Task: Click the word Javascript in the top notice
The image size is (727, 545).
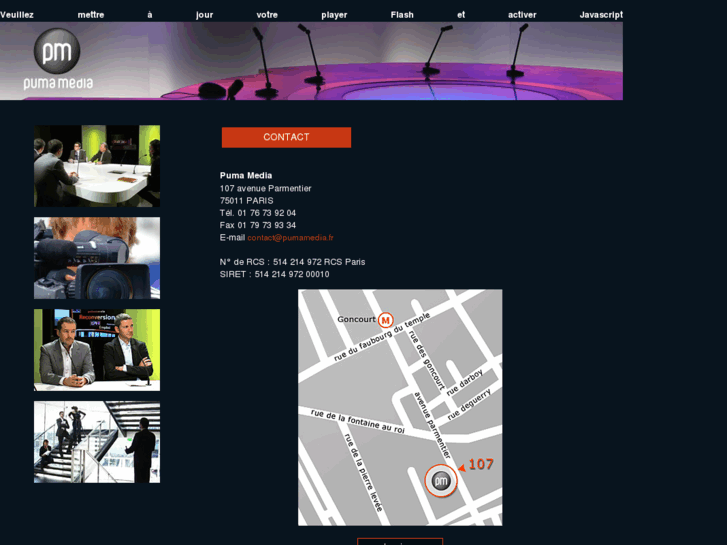Action: 601,15
